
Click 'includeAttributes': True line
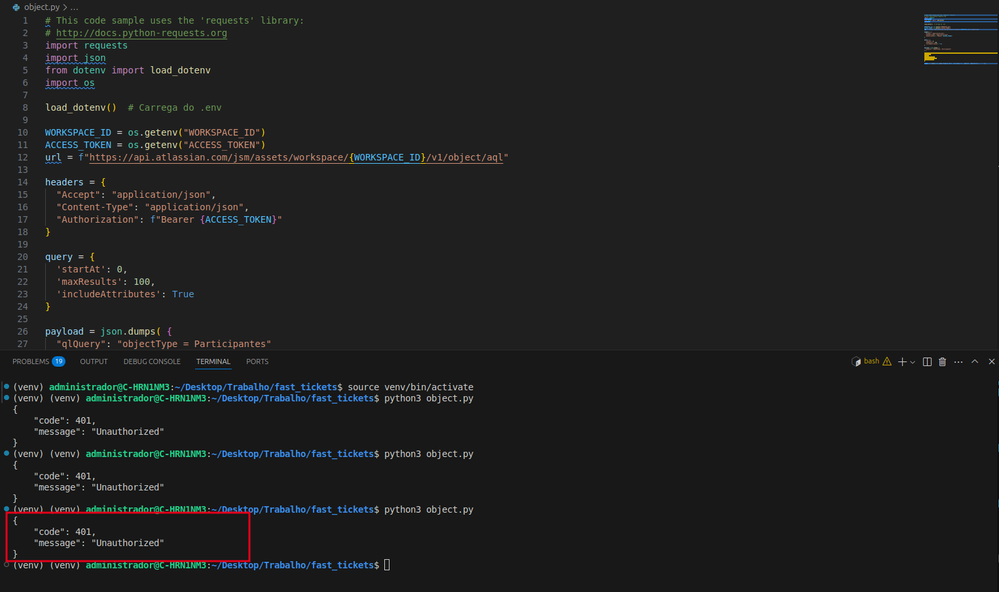tap(125, 294)
